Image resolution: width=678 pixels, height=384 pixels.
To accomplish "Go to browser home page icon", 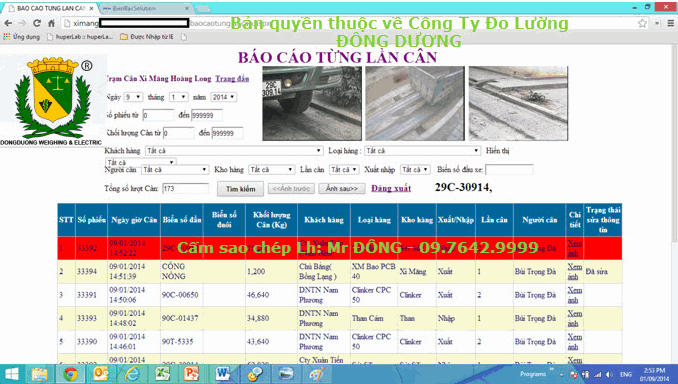I will (51, 23).
